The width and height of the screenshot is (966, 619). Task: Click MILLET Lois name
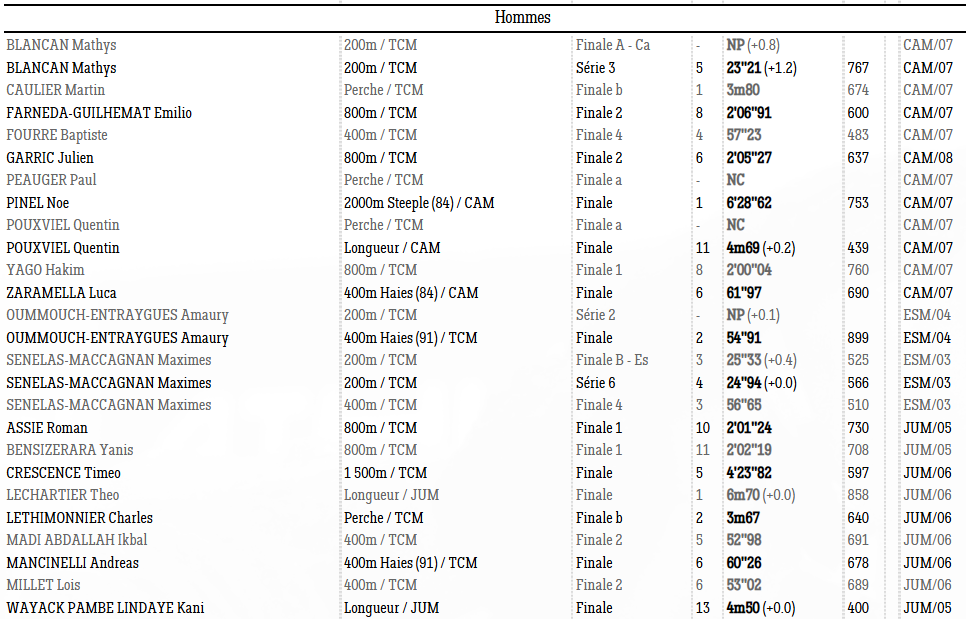click(43, 585)
